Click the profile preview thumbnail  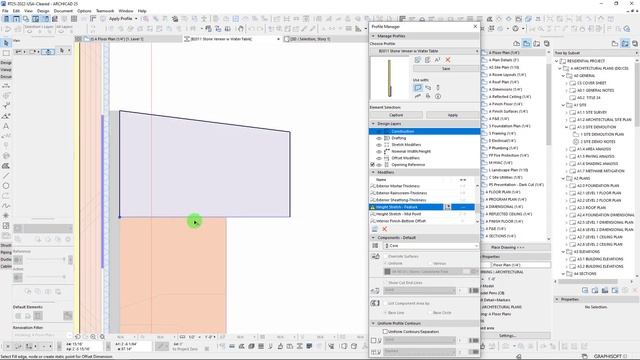(389, 78)
